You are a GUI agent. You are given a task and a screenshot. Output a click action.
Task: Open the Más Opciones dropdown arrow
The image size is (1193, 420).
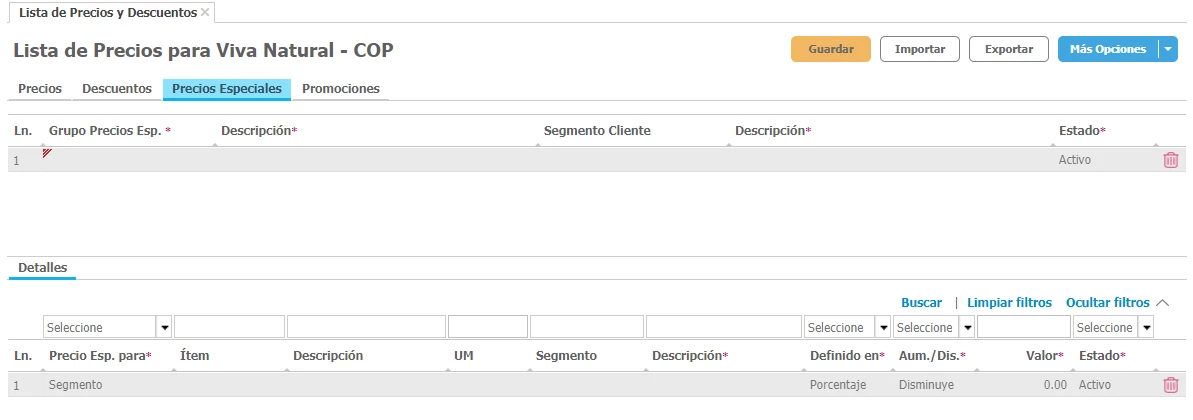pos(1168,49)
